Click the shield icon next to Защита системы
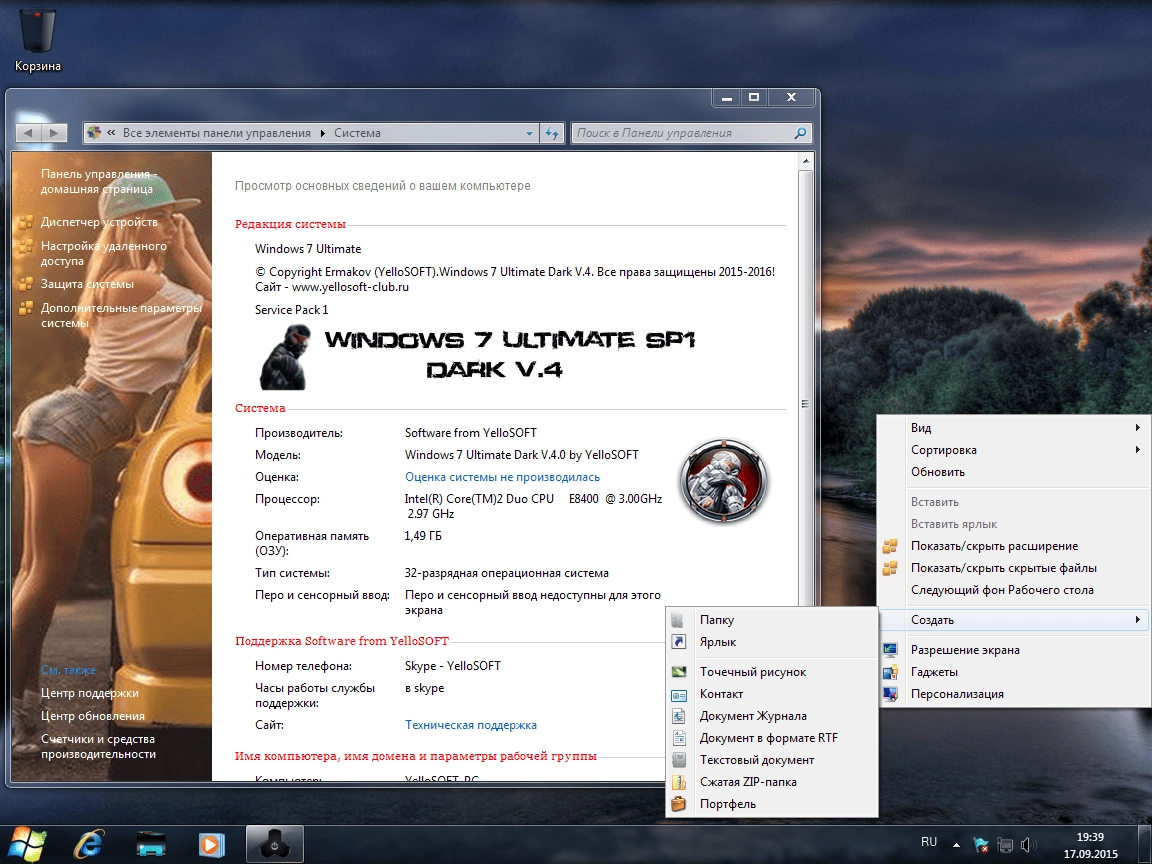1152x864 pixels. point(25,284)
